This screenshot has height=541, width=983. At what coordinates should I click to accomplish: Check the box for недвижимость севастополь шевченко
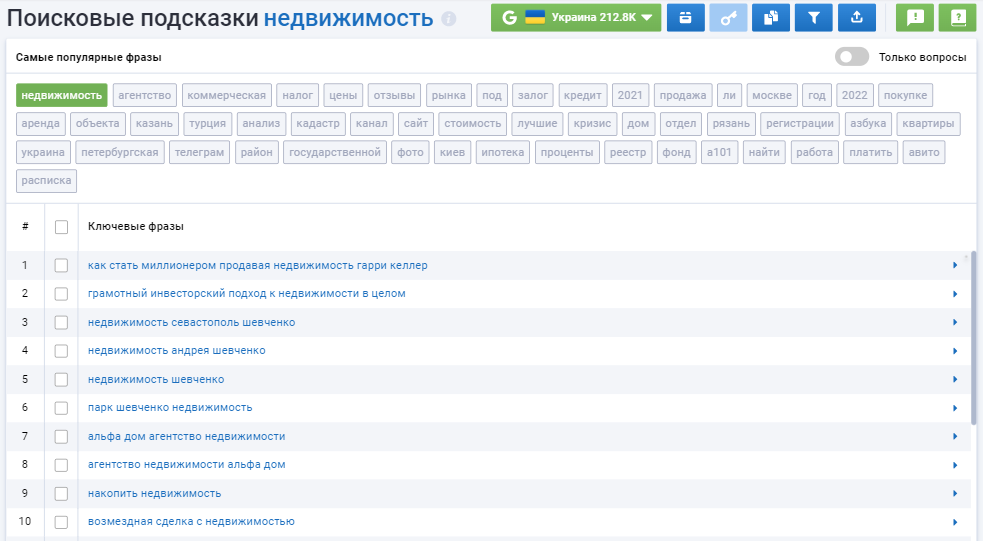tap(61, 323)
